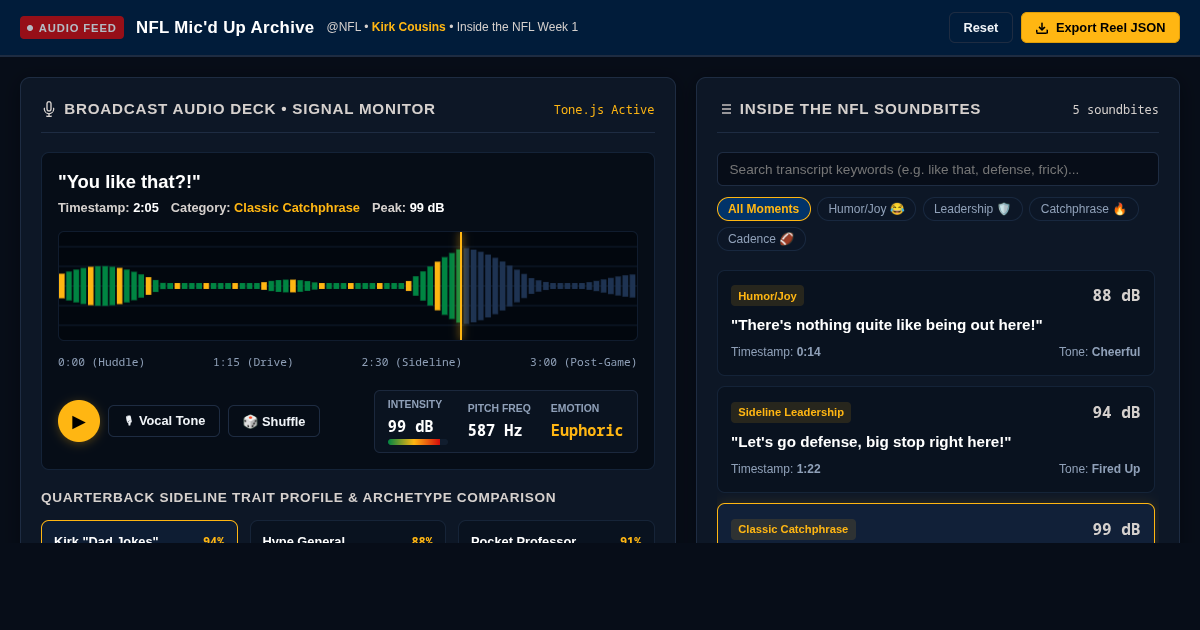1200x630 pixels.
Task: Click the 5 soundbites count label
Action: pos(1116,110)
